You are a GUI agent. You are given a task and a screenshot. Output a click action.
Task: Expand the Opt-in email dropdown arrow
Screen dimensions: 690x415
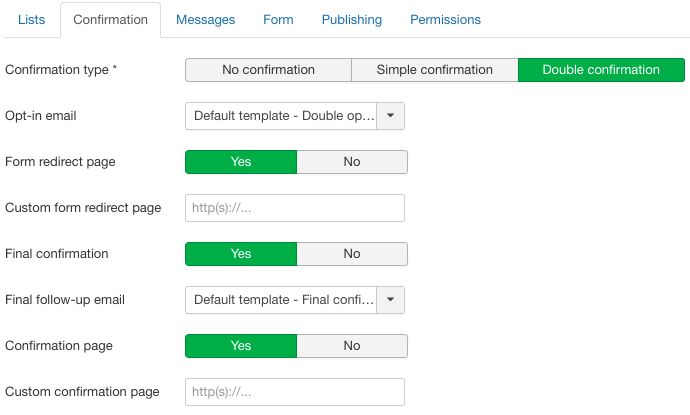tap(392, 116)
